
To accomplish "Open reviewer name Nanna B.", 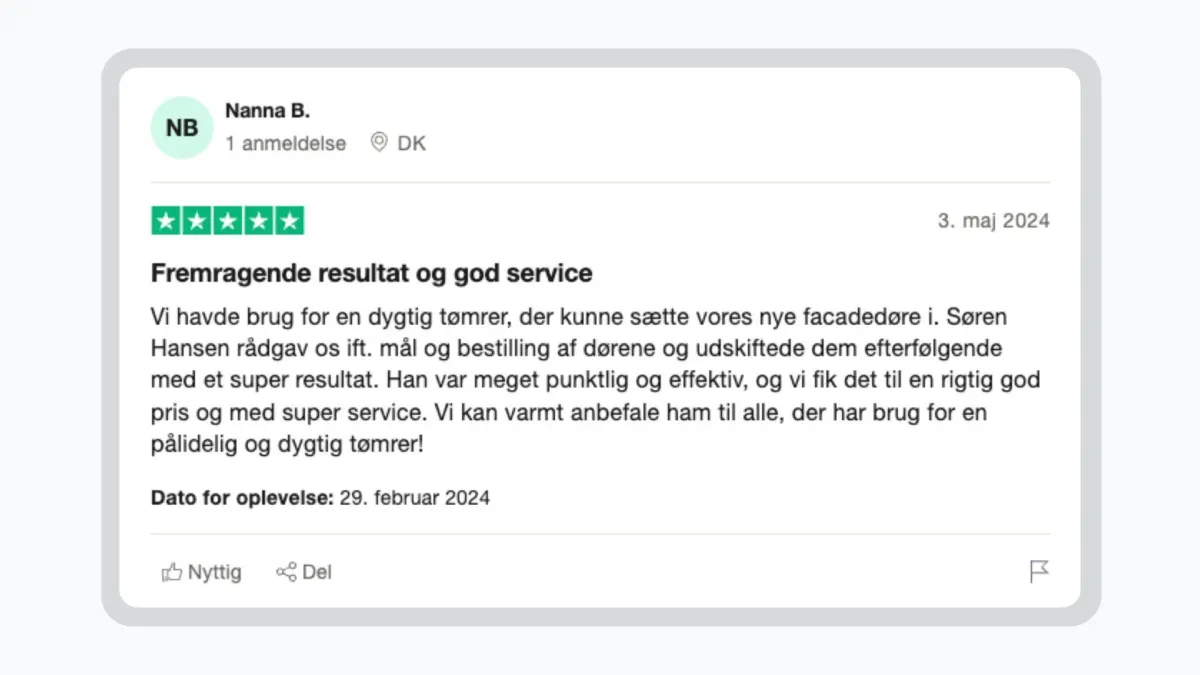I will point(267,110).
